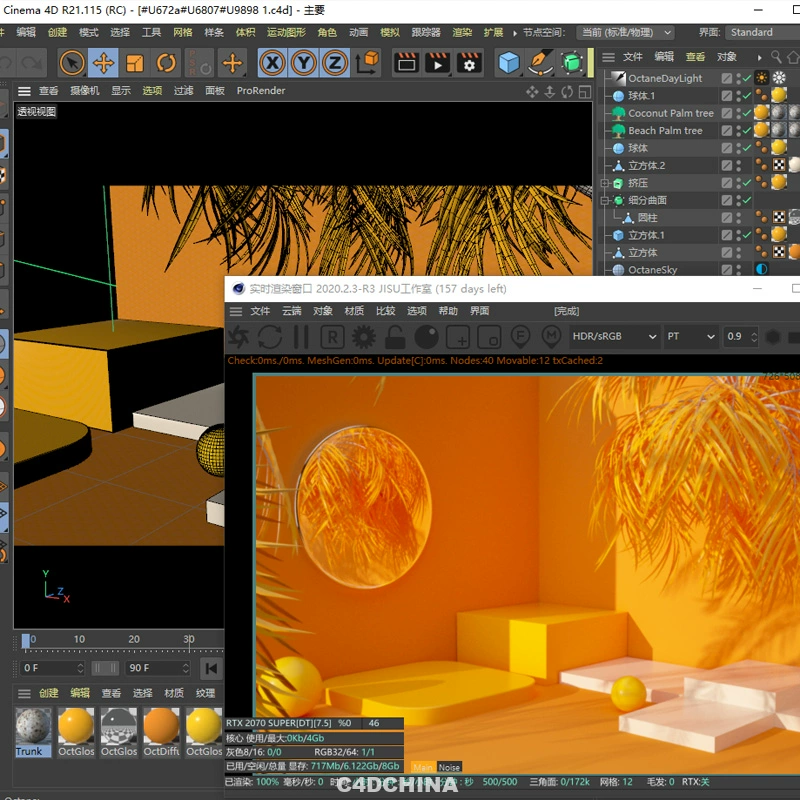The image size is (800, 800).
Task: Click the coordinate system cube icon
Action: coord(367,63)
